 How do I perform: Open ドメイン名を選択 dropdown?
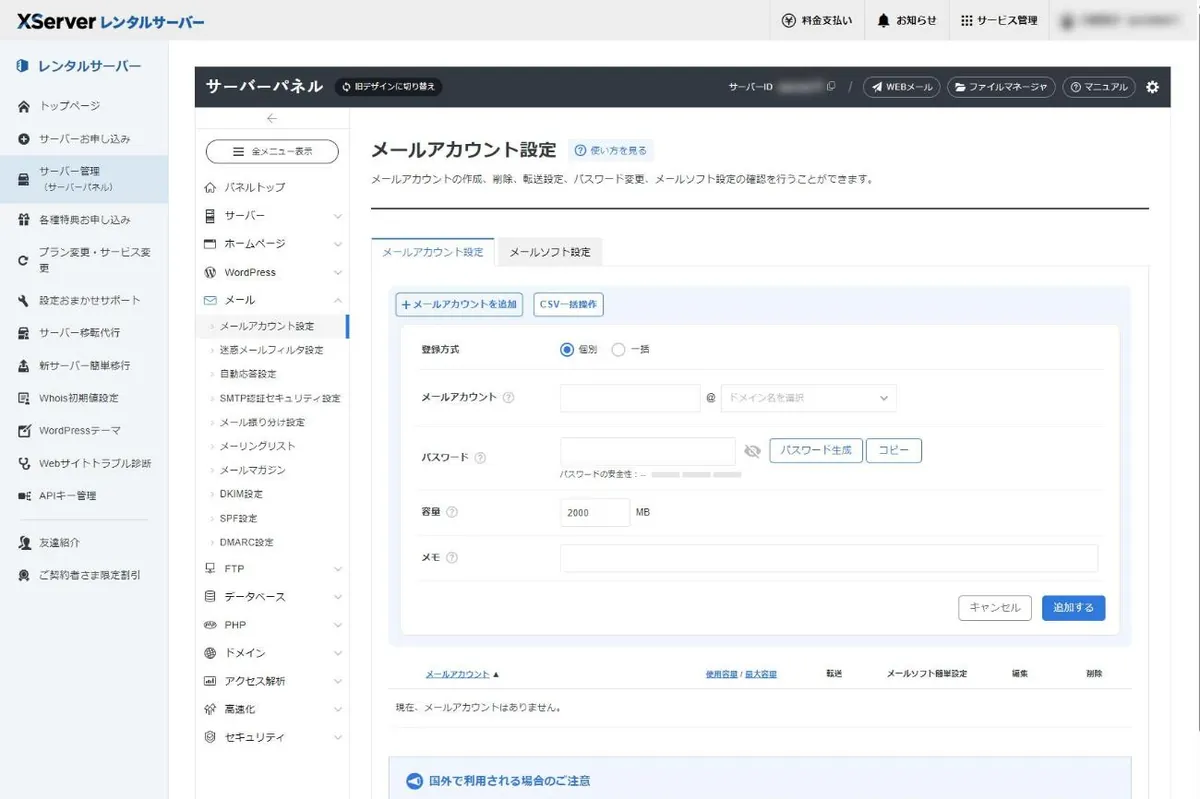click(808, 398)
